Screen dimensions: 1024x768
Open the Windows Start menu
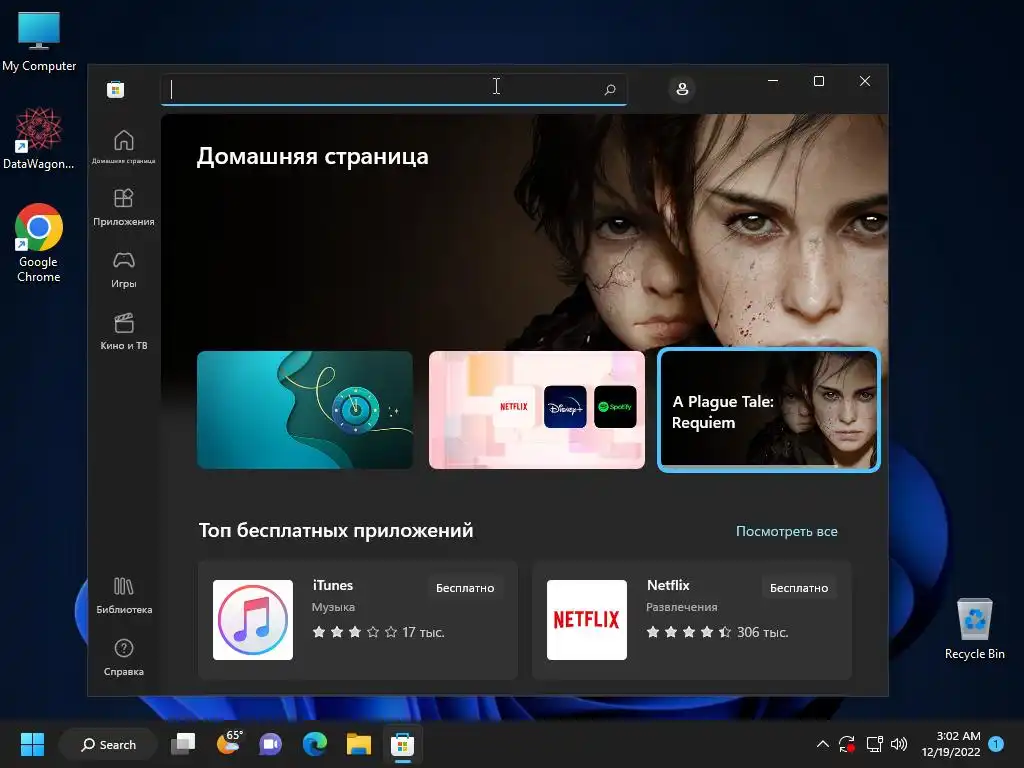point(32,744)
